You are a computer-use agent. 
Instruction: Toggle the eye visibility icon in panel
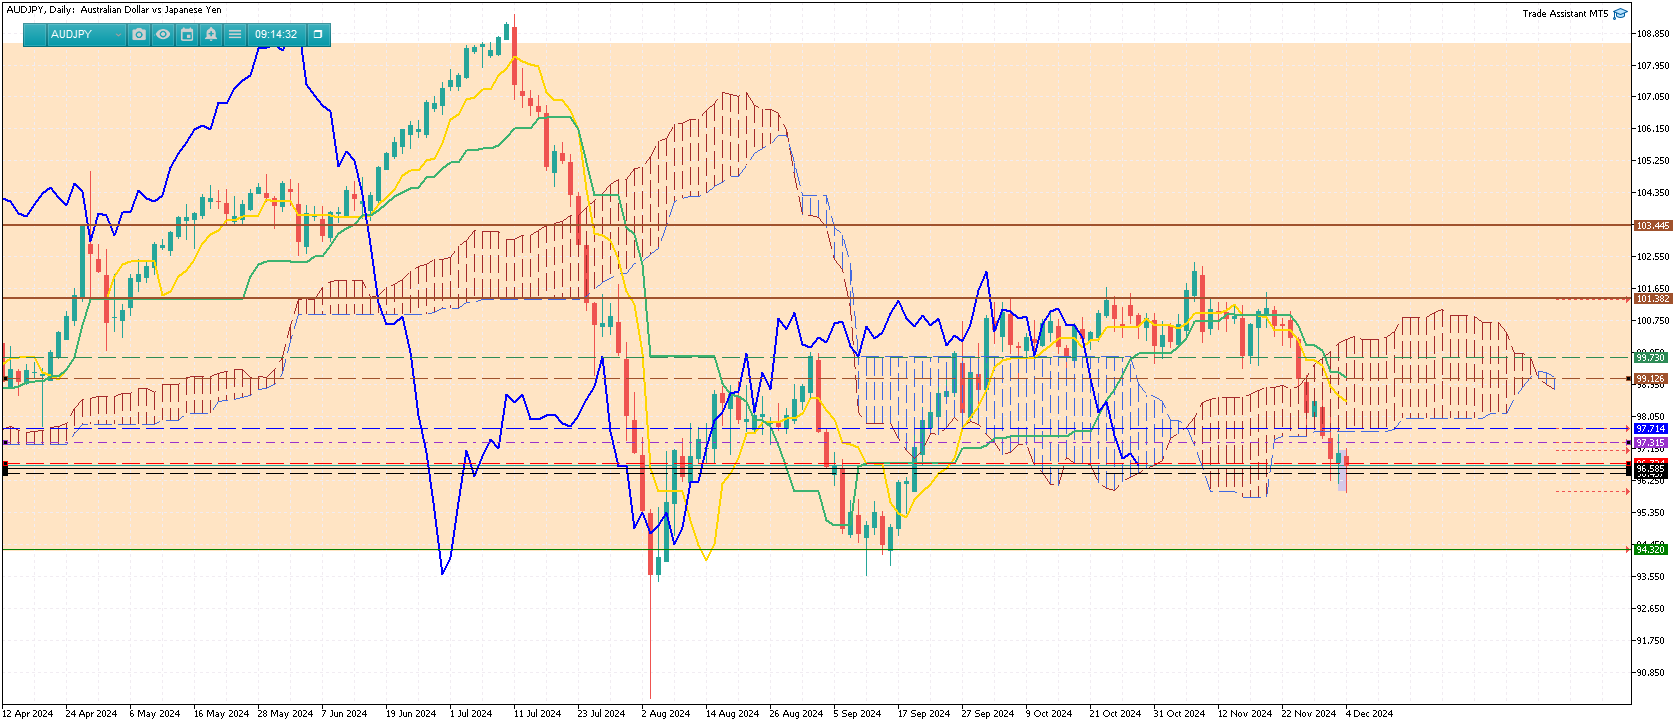[163, 34]
